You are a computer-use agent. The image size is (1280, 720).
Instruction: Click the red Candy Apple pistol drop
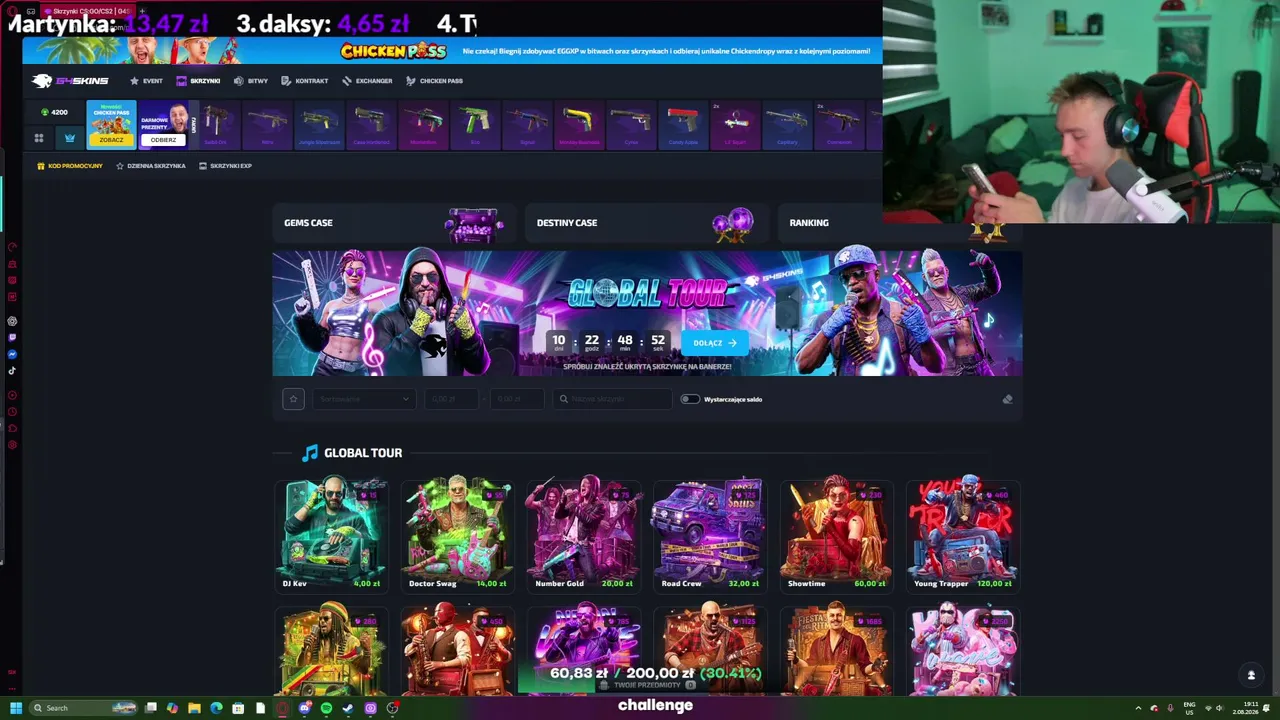[x=683, y=124]
